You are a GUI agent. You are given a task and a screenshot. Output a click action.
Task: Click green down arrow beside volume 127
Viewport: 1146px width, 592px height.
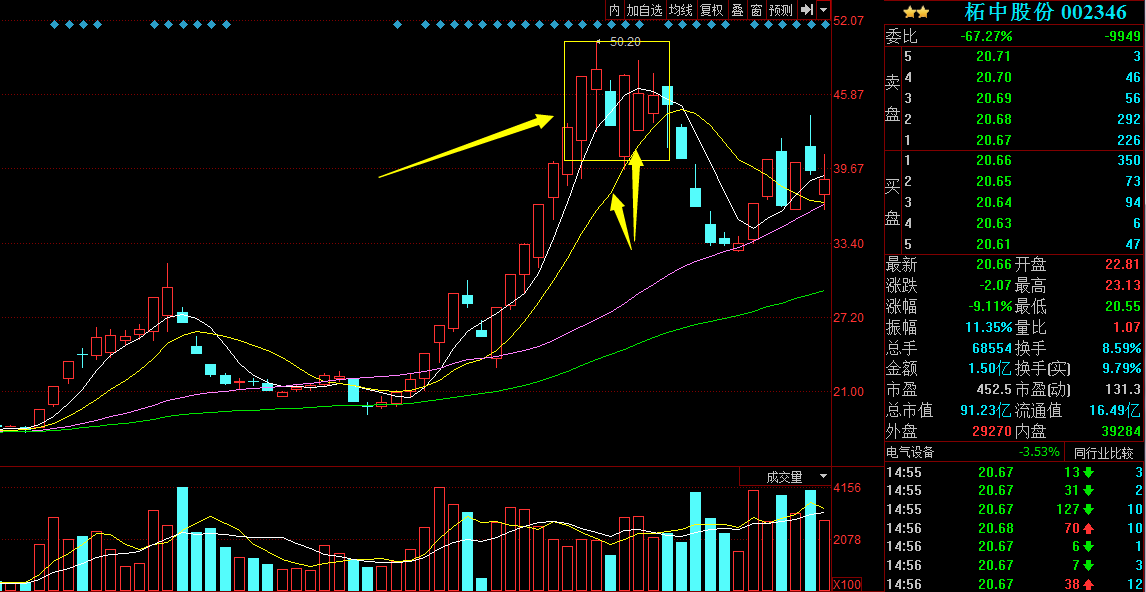point(1088,509)
